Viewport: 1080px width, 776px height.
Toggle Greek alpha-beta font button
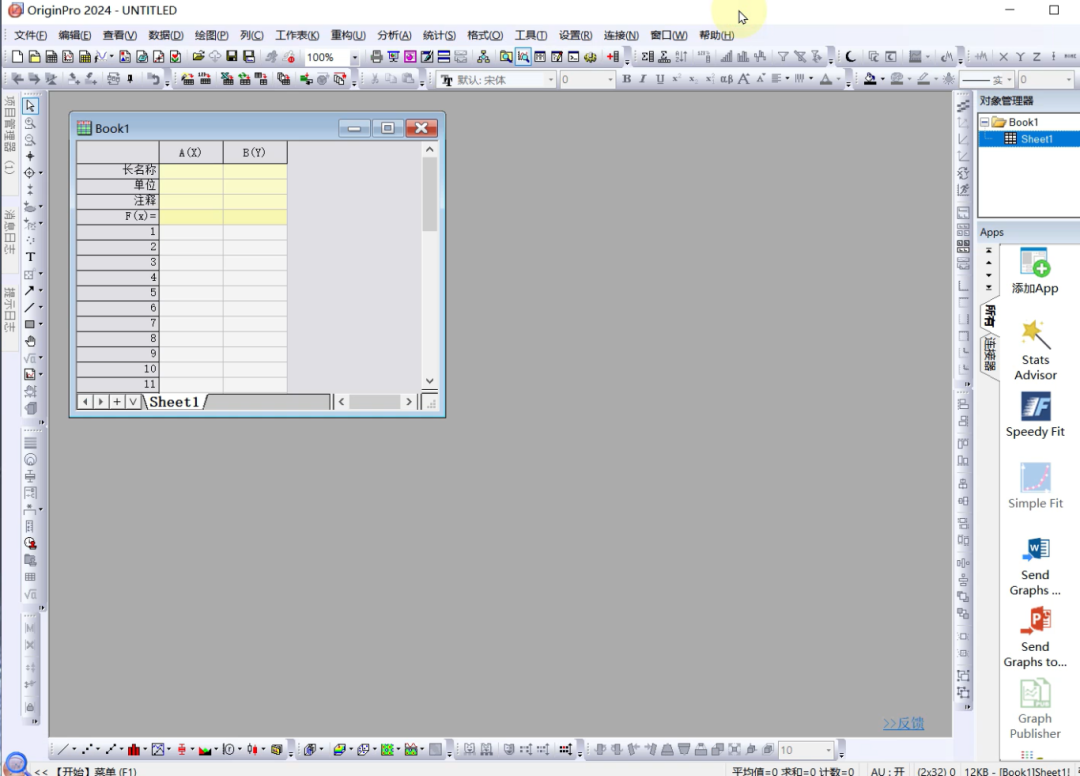pyautogui.click(x=726, y=79)
